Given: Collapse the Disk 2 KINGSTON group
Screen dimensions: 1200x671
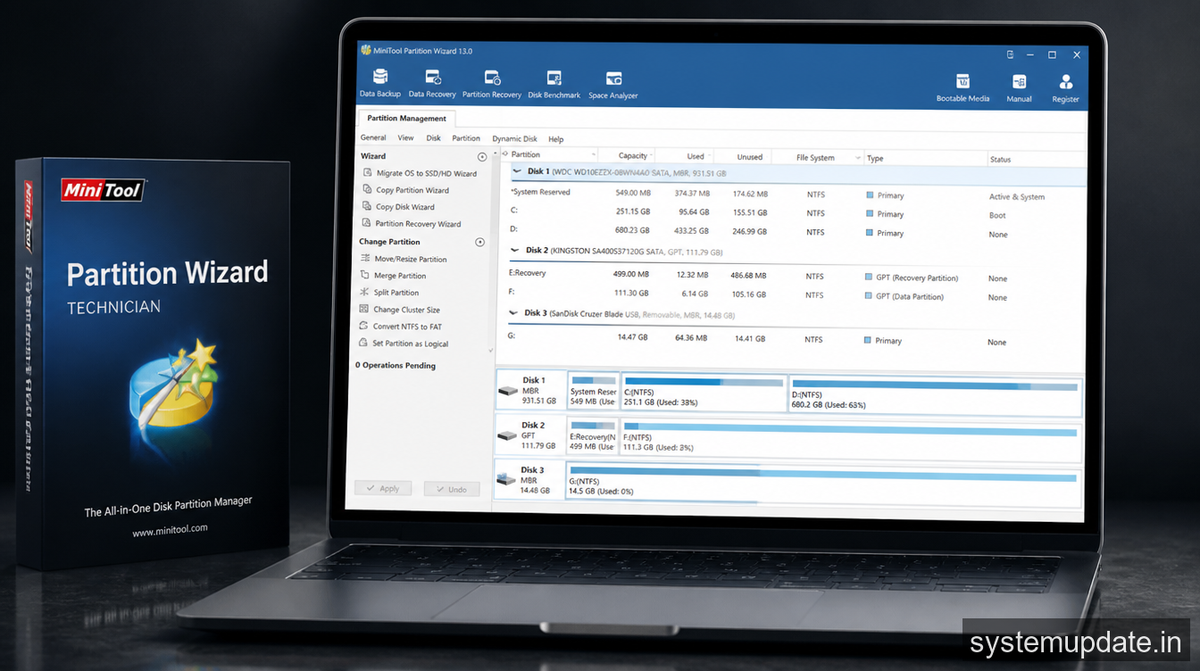Looking at the screenshot, I should tap(515, 251).
